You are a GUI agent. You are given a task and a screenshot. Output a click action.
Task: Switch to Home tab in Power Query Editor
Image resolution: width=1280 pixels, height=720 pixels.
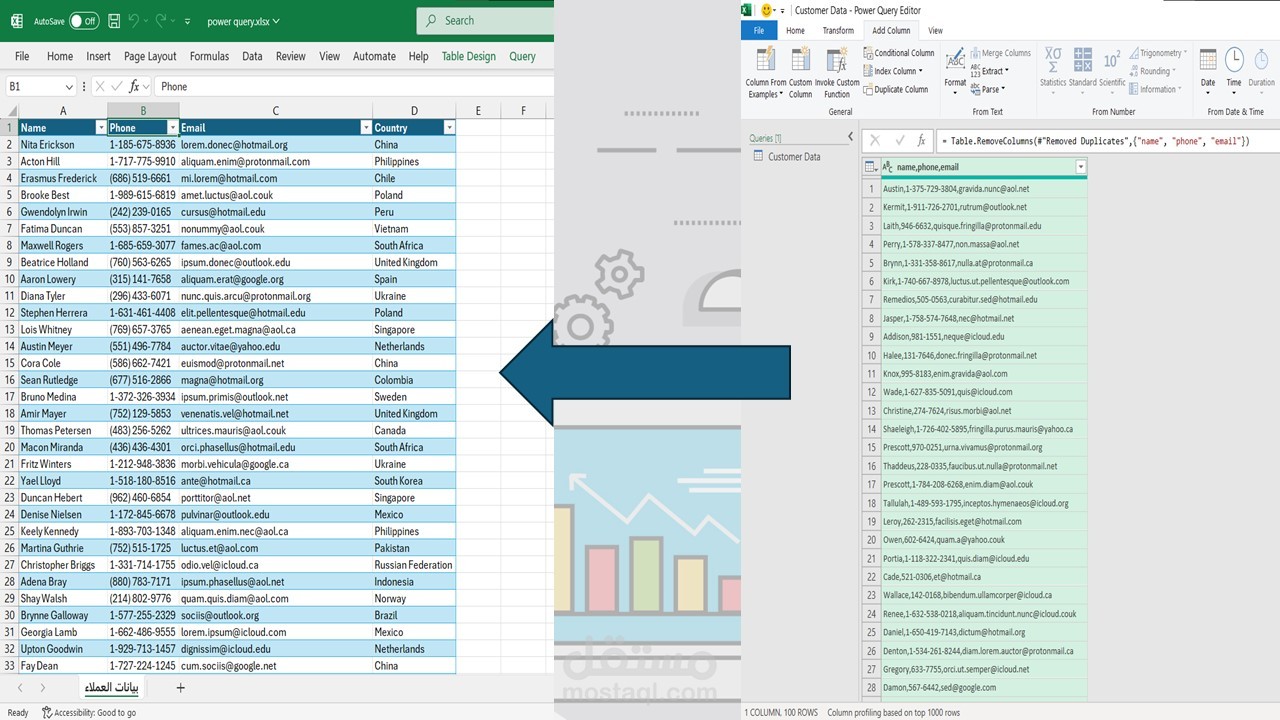795,31
